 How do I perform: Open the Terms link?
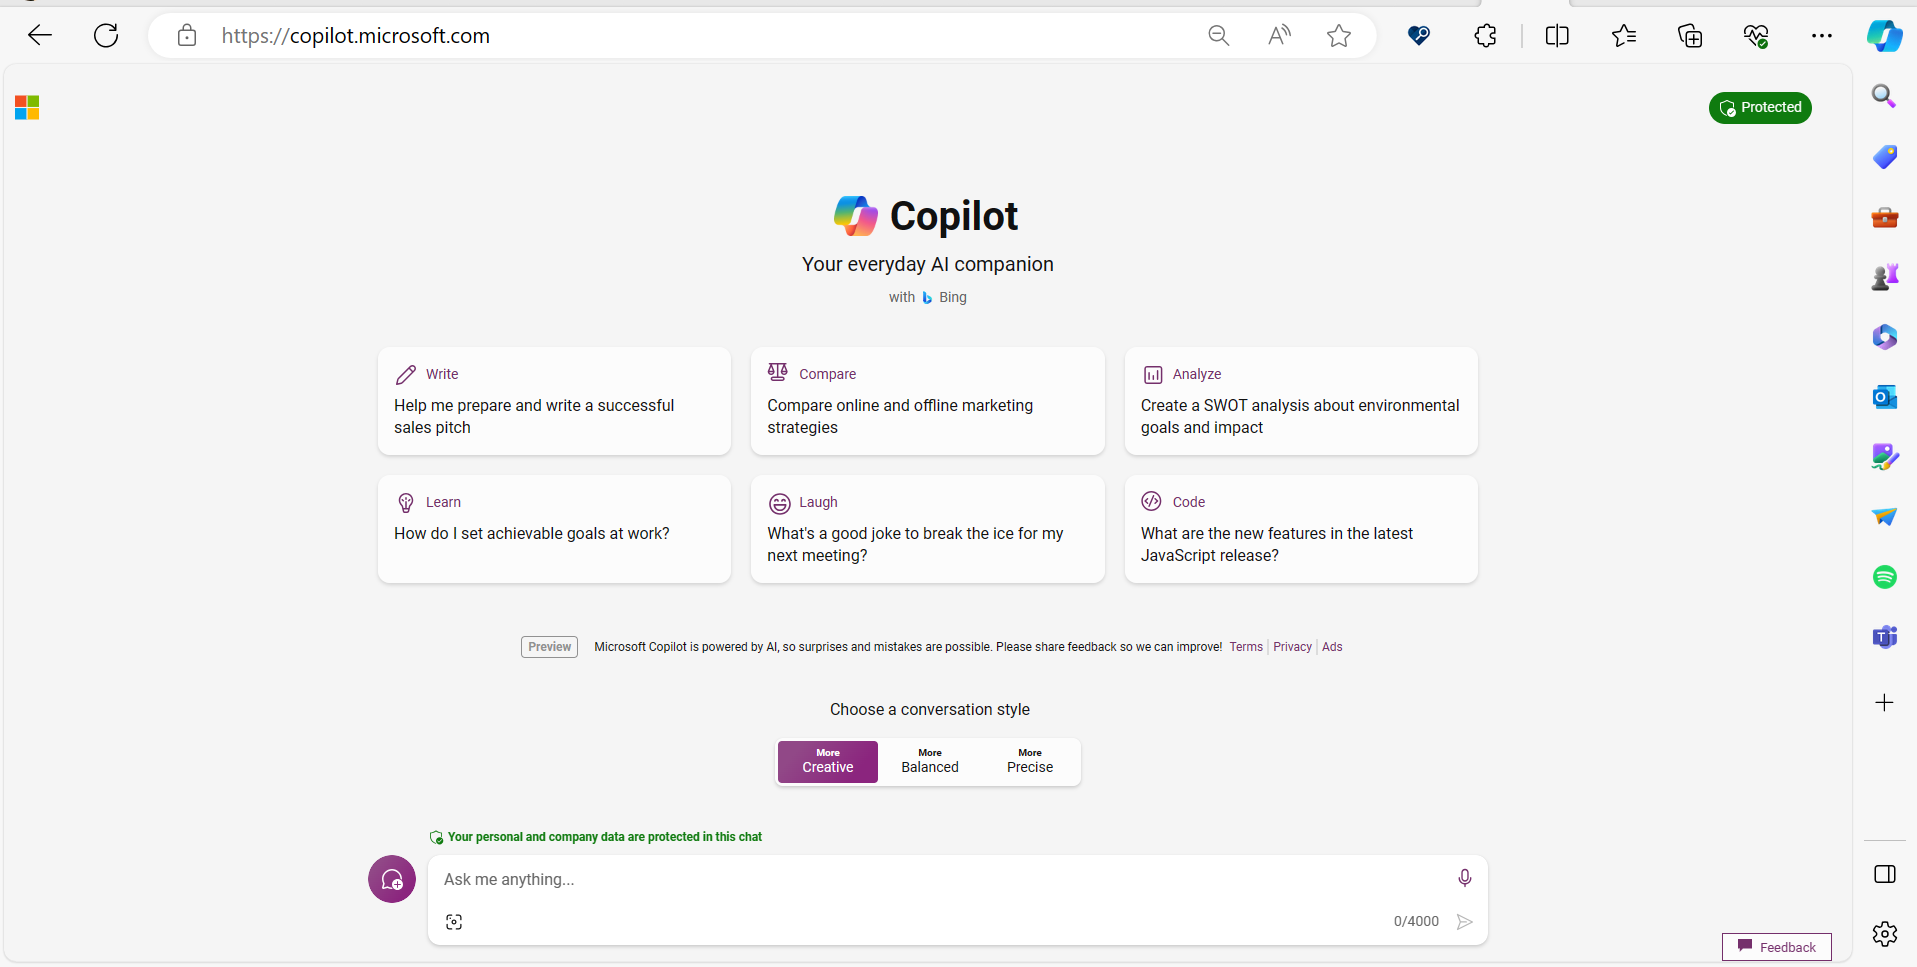1245,647
